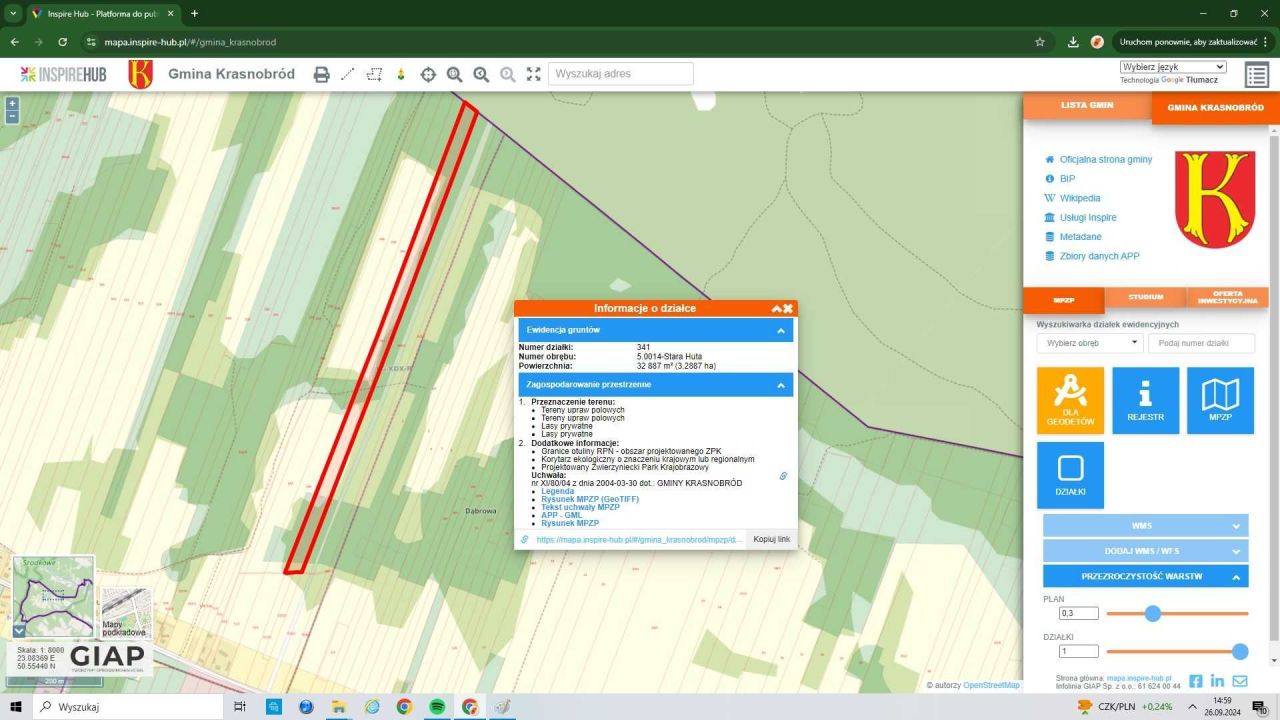Viewport: 1280px width, 720px height.
Task: Switch to the LISTA GMIN tab
Action: [x=1087, y=105]
